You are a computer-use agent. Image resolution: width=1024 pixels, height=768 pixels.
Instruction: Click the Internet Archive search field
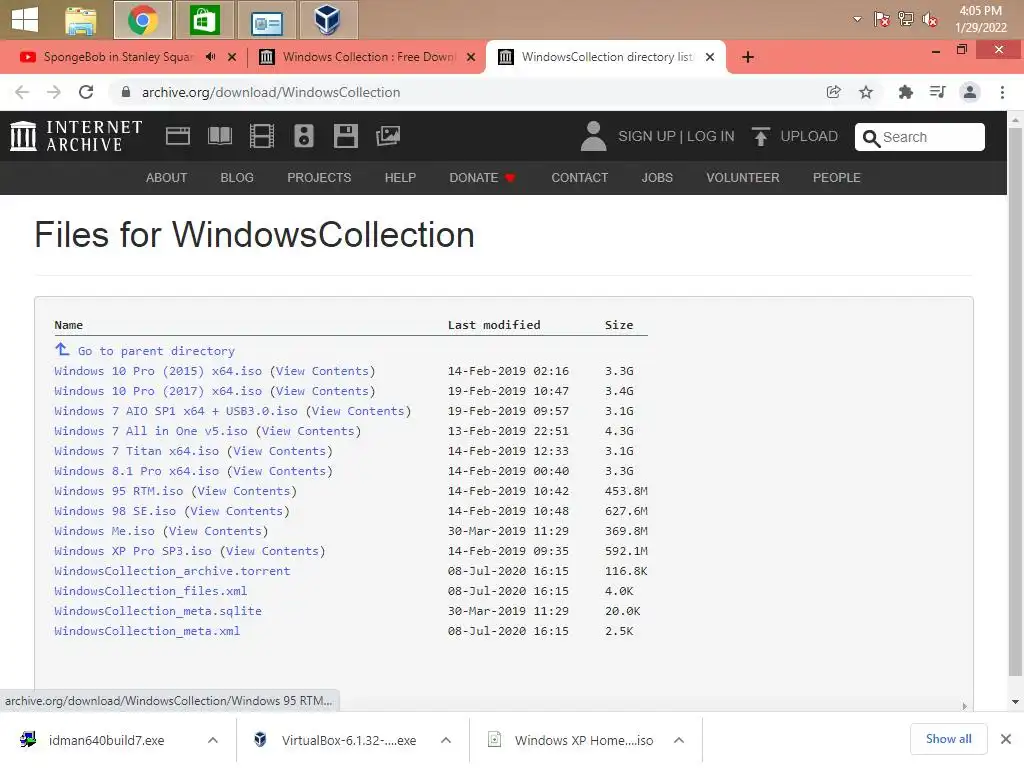pyautogui.click(x=920, y=137)
